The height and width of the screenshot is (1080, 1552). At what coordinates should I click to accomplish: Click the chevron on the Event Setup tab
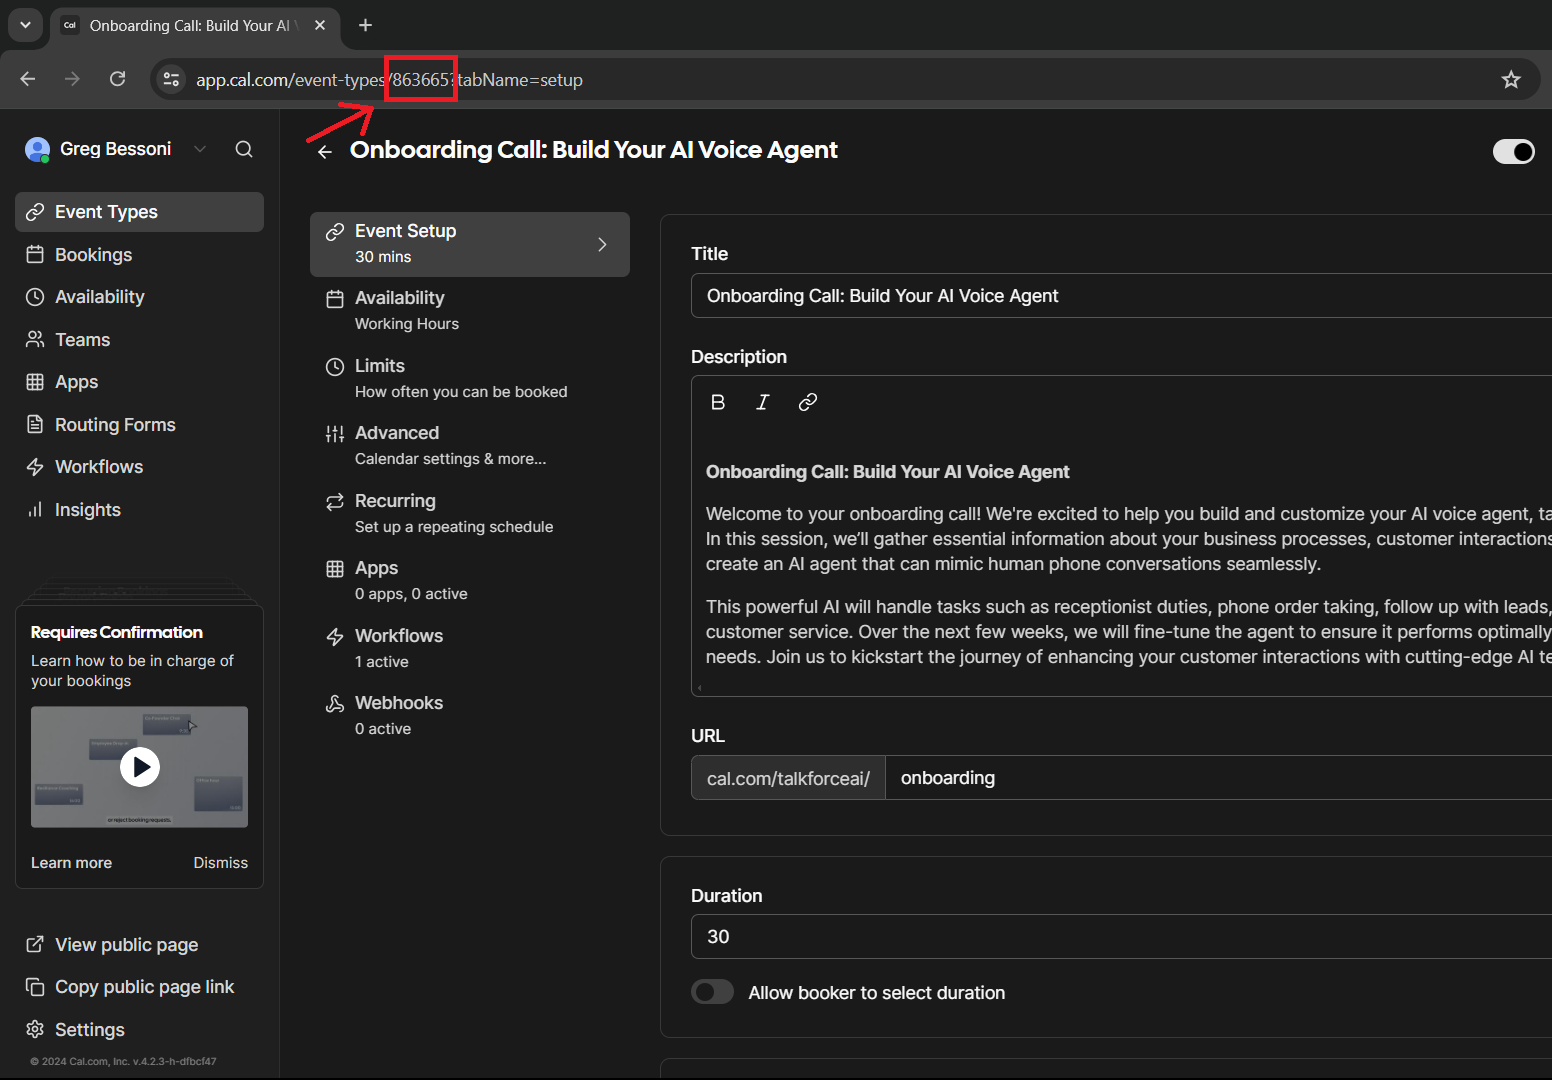tap(602, 245)
